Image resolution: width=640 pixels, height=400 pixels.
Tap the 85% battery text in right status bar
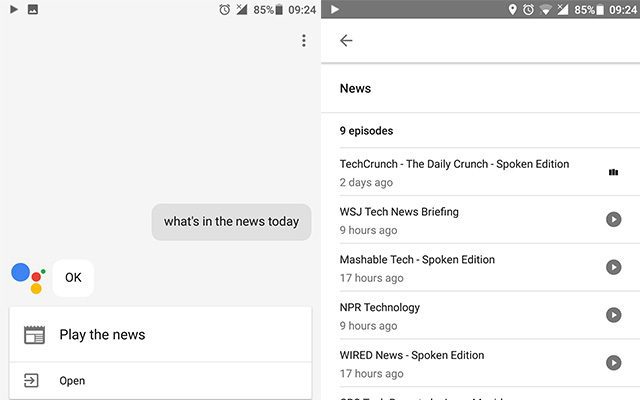(584, 10)
